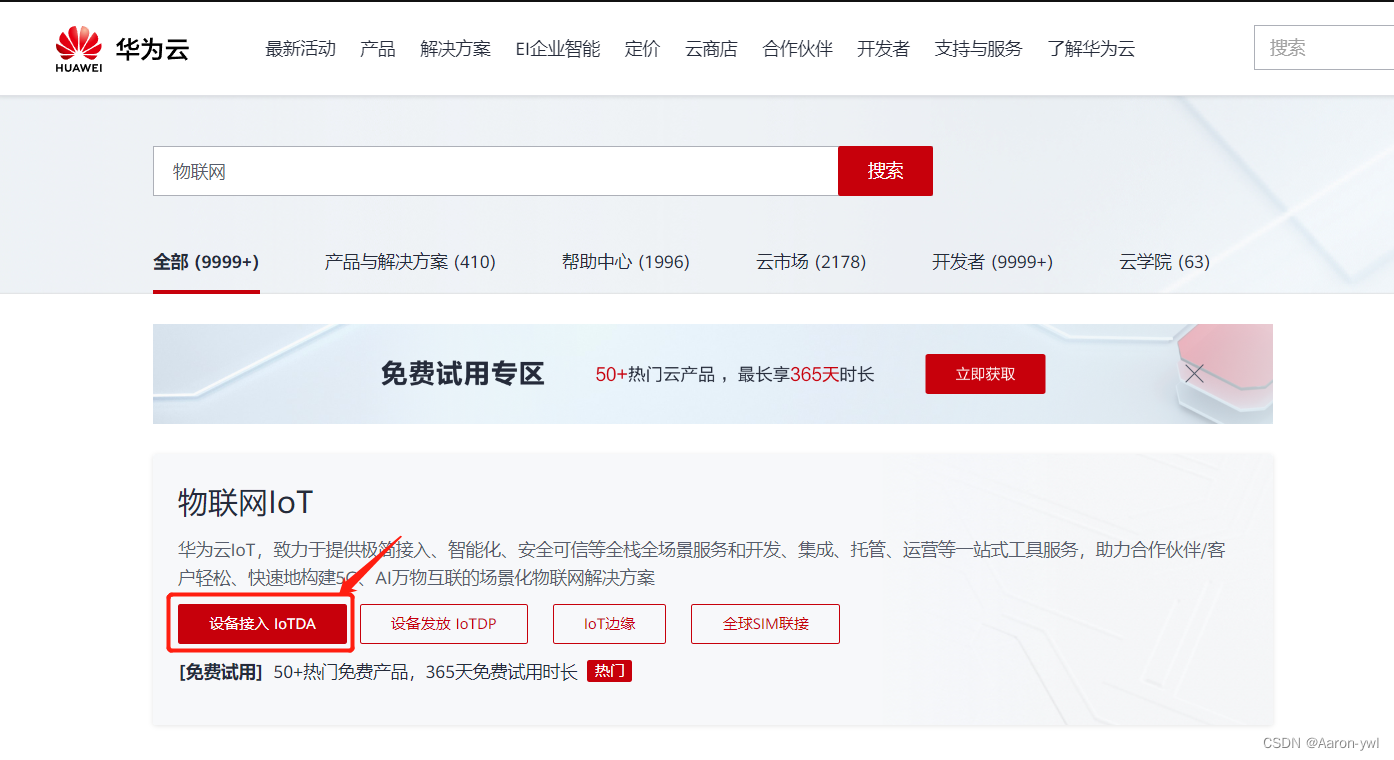
Task: Click the 设备发放 IoTDP button
Action: point(444,624)
